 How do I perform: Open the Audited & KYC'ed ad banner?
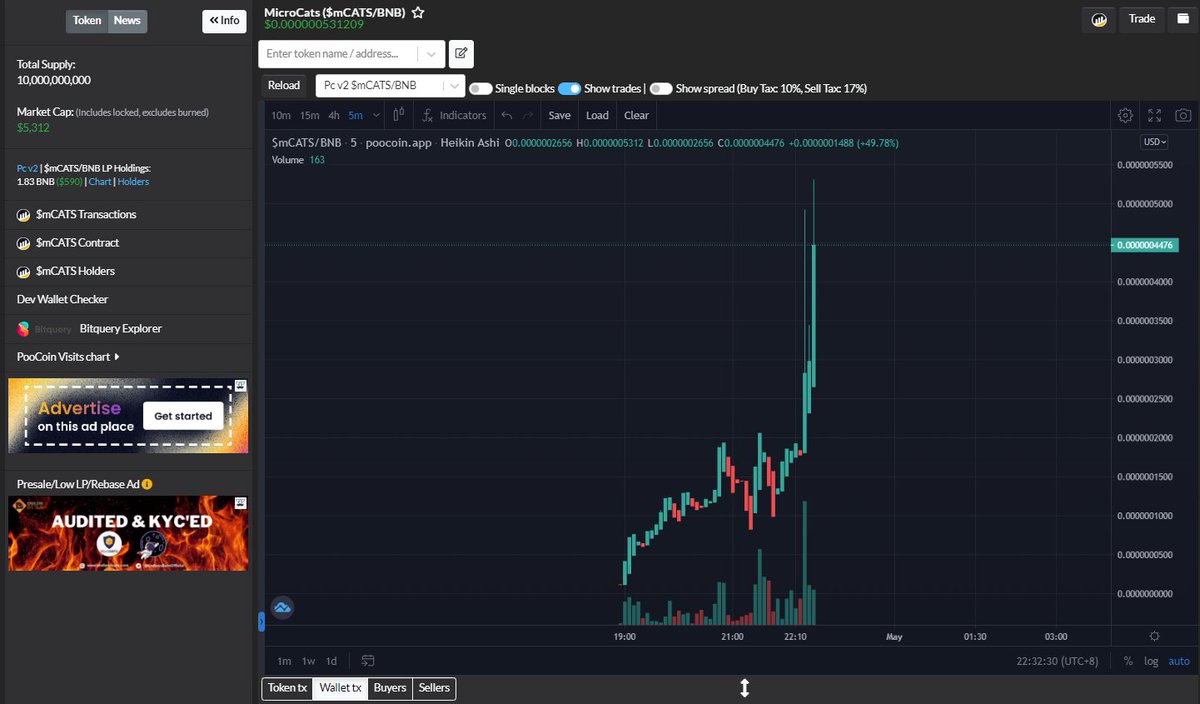pyautogui.click(x=128, y=533)
